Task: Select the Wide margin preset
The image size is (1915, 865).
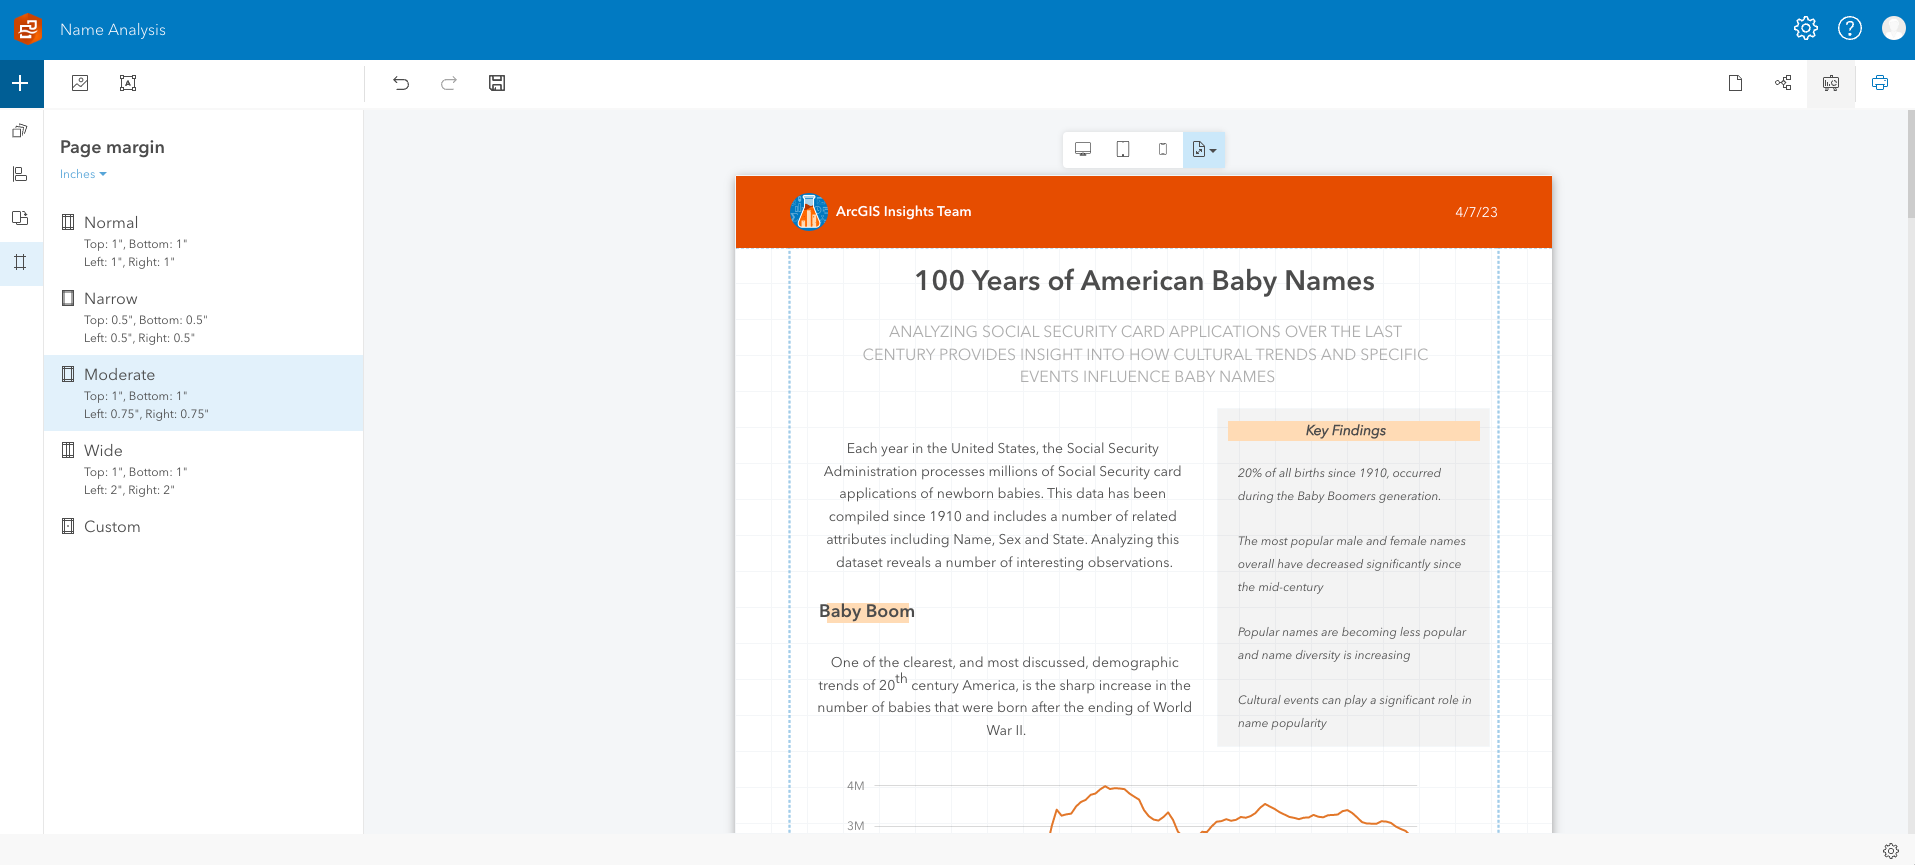Action: [103, 450]
